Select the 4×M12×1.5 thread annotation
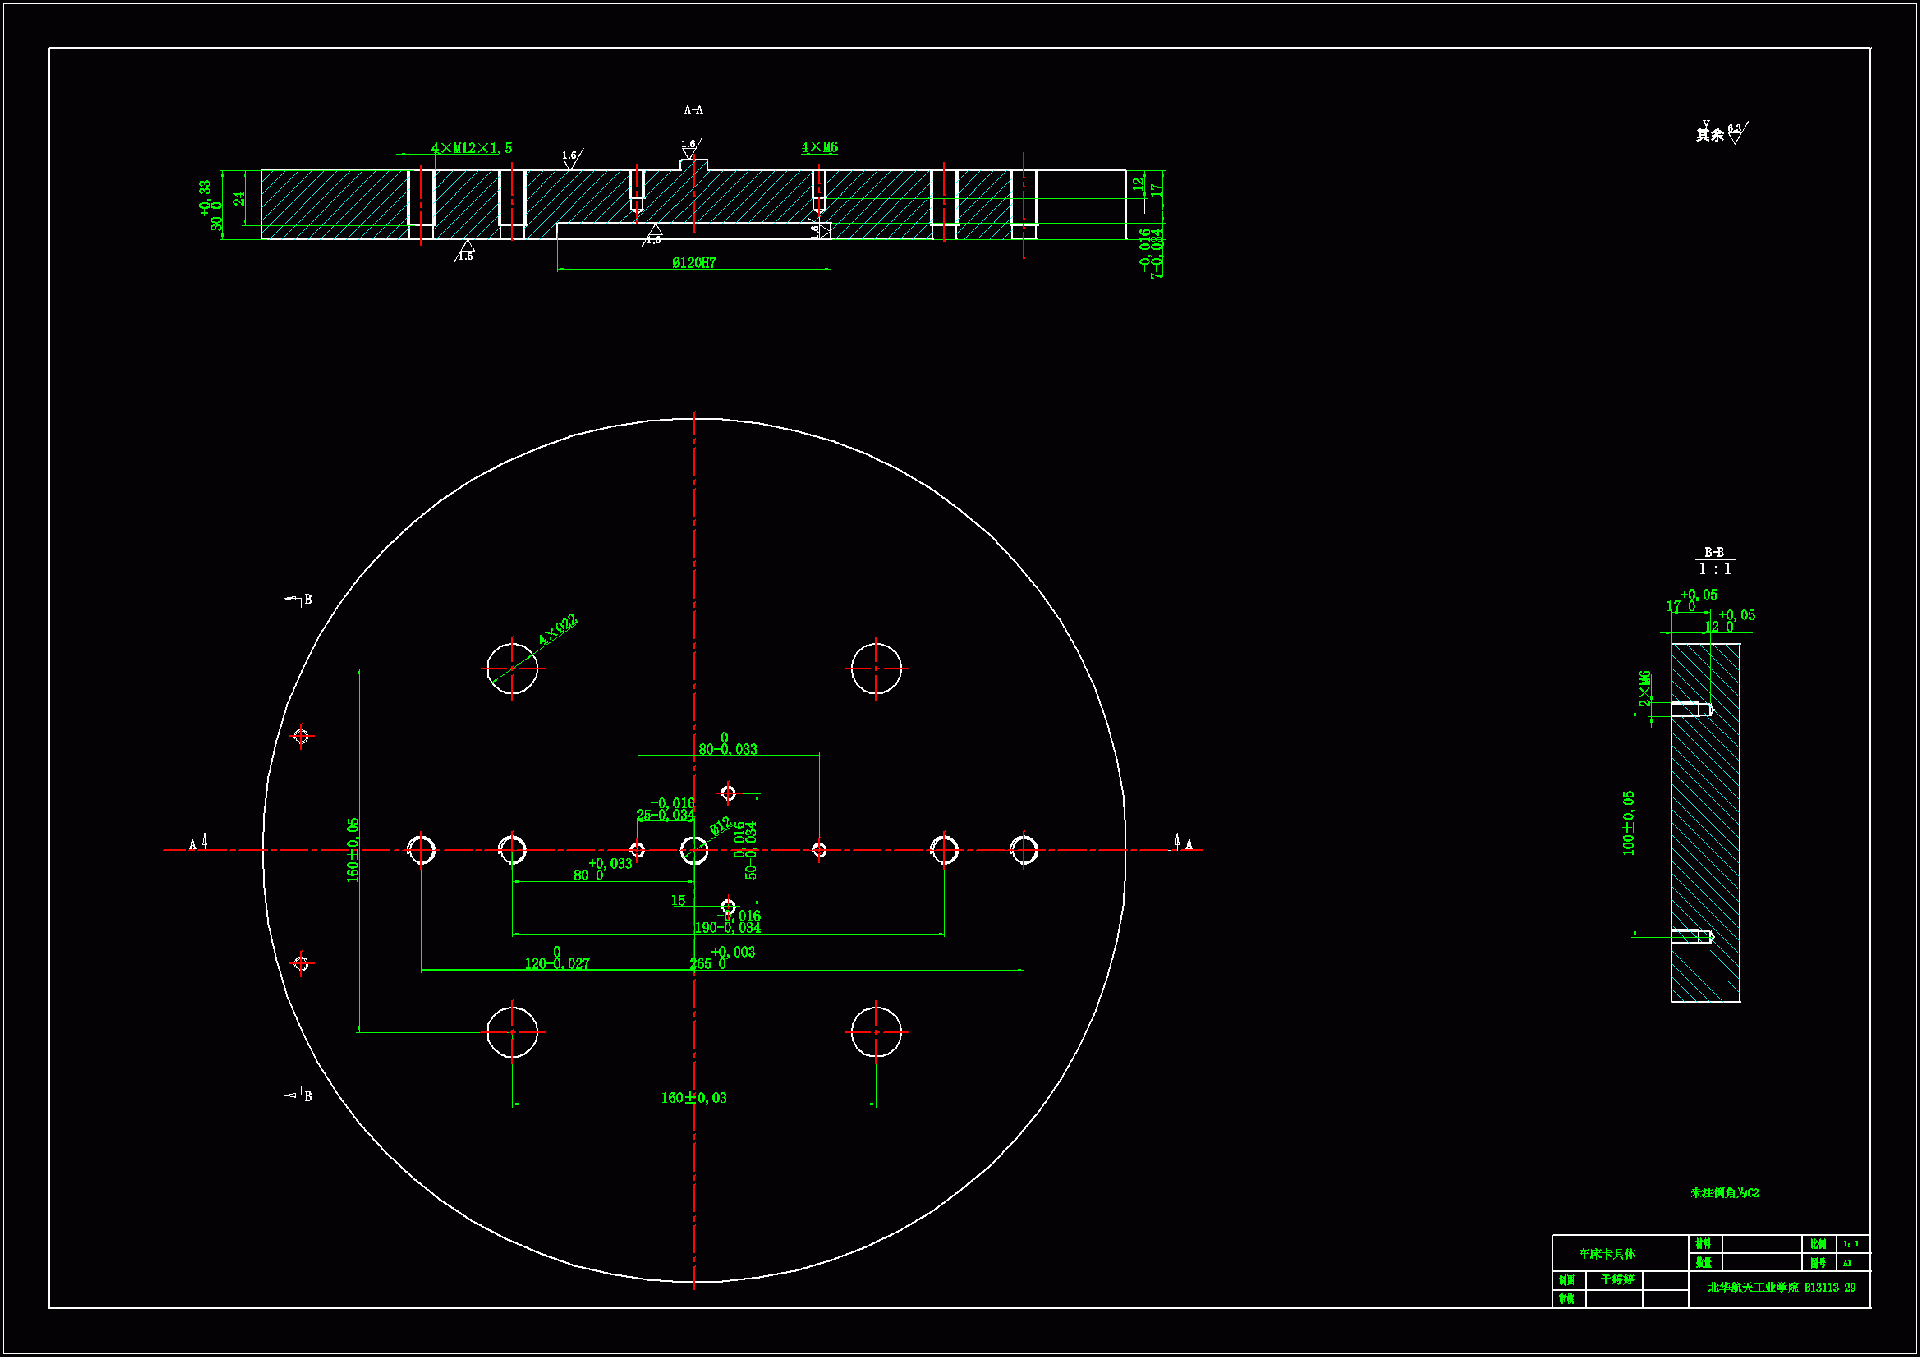This screenshot has height=1357, width=1920. [471, 148]
